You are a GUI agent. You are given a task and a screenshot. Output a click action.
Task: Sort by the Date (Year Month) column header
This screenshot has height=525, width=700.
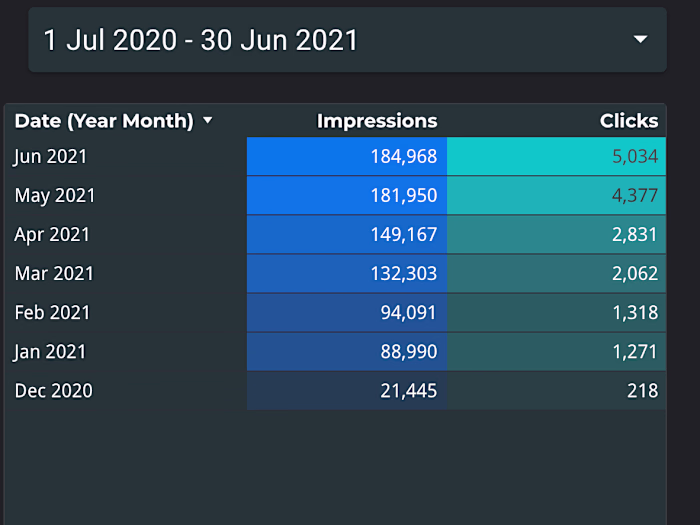[x=104, y=121]
